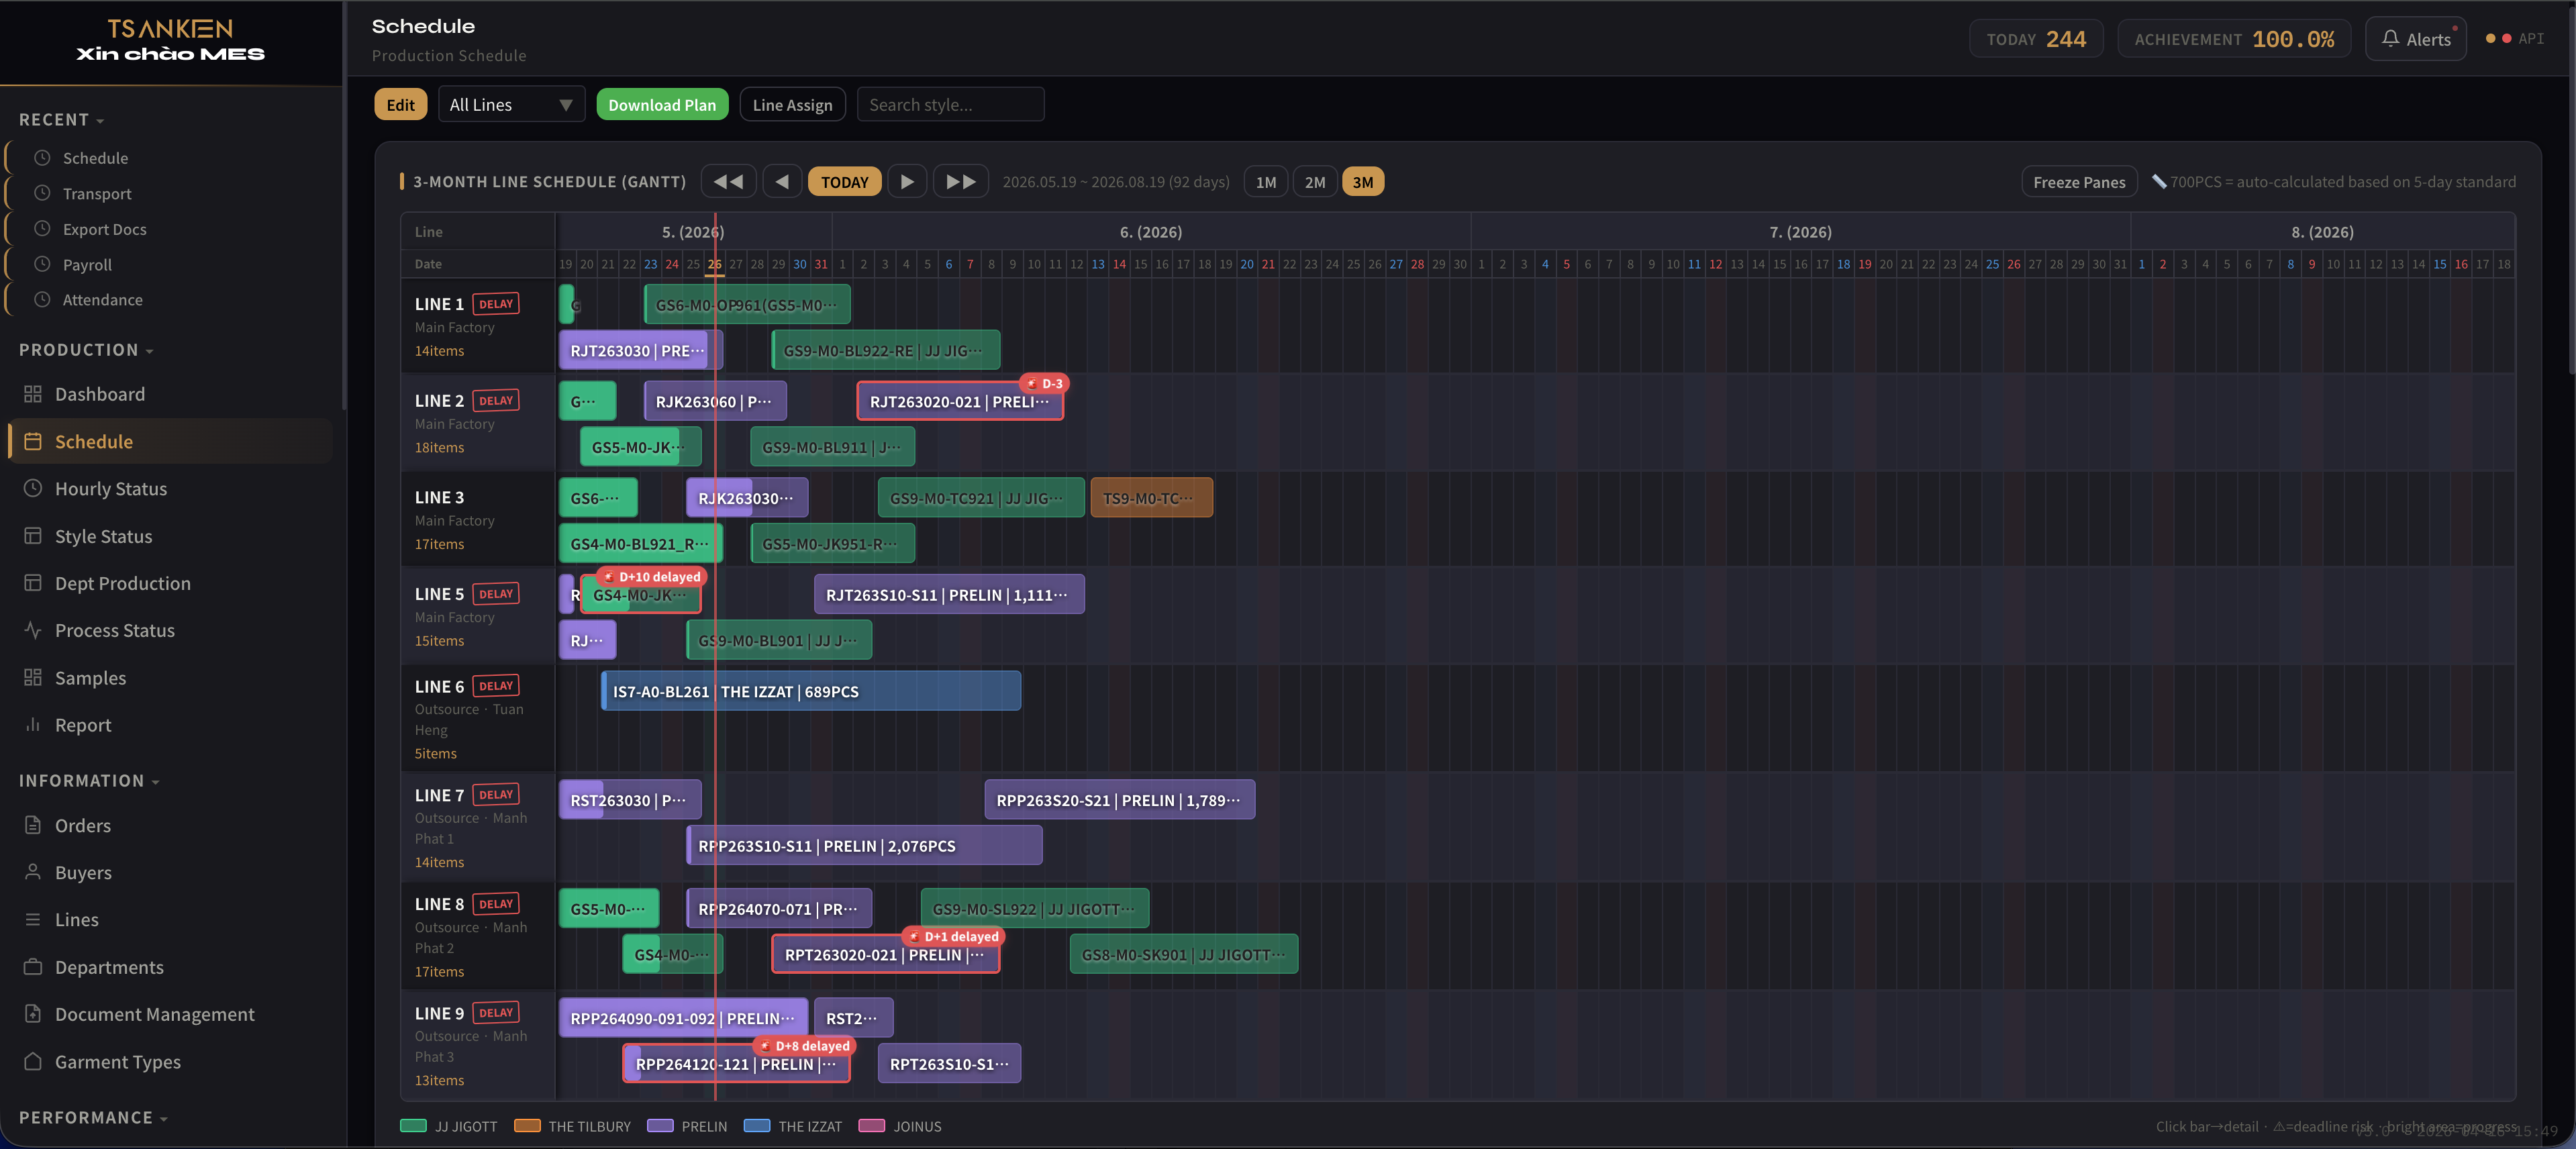
Task: Expand the PERFORMANCE section
Action: tap(93, 1118)
